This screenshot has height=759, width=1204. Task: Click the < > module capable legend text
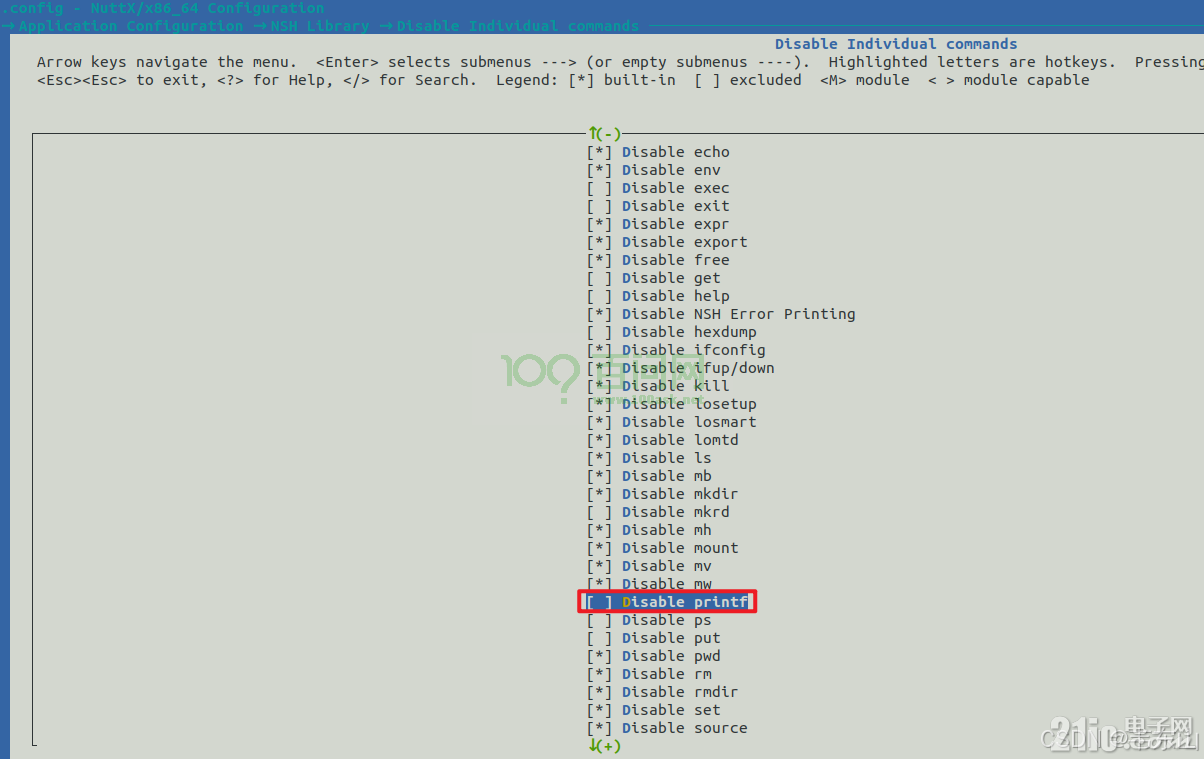[1009, 80]
